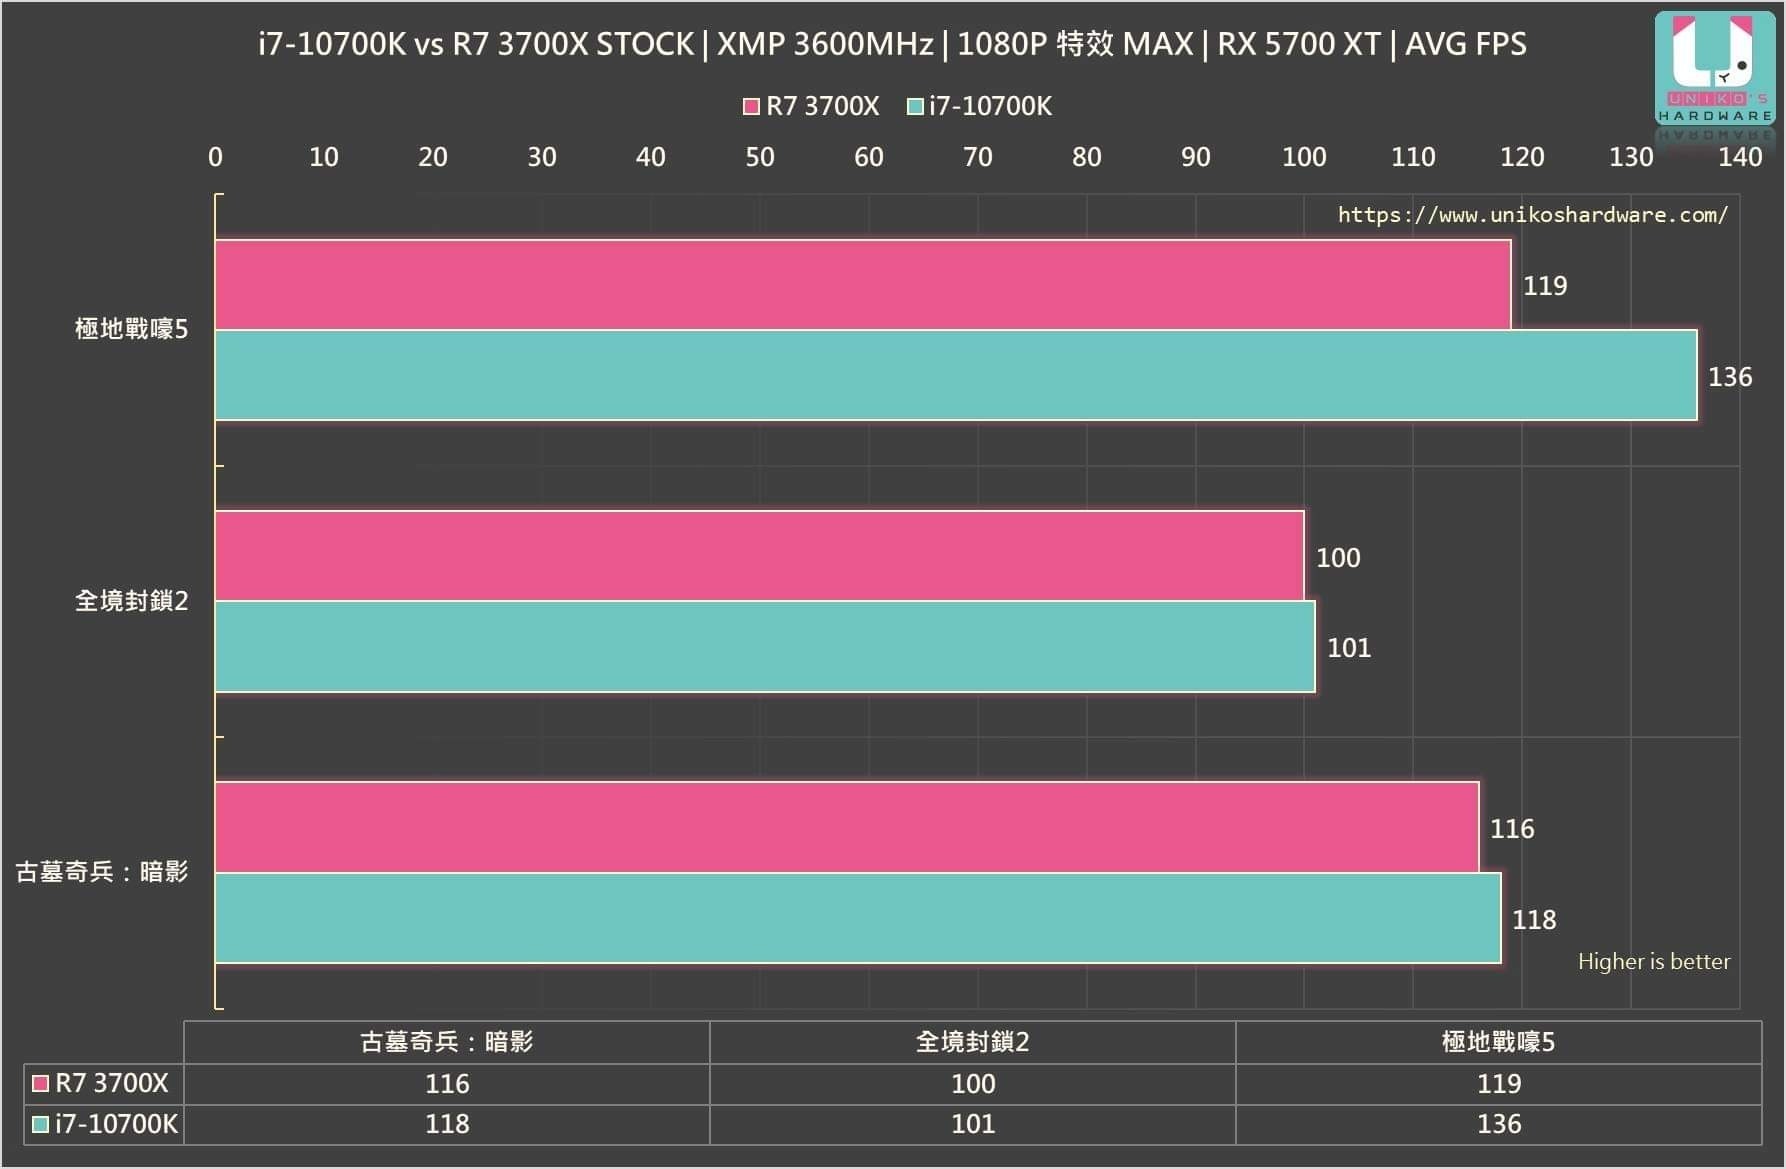The height and width of the screenshot is (1169, 1786).
Task: Click table cell 136 in i7-10700K row
Action: coord(1499,1124)
